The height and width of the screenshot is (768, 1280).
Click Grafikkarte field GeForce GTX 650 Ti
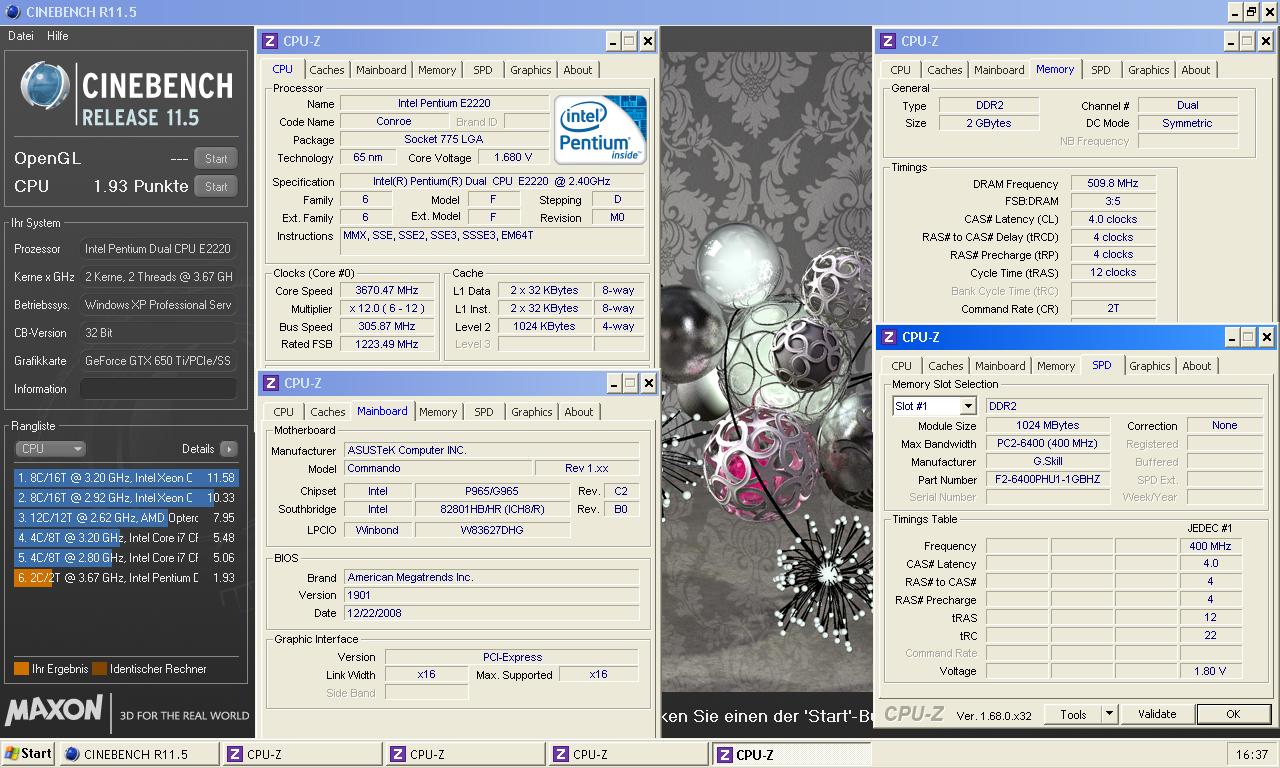coord(158,361)
